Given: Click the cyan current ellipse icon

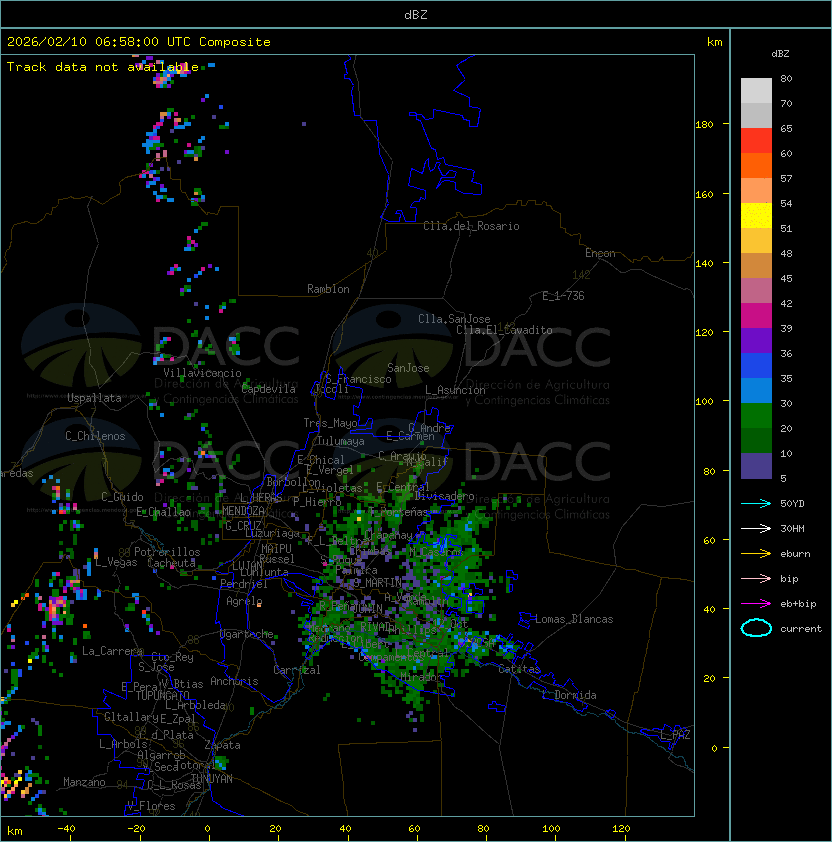Looking at the screenshot, I should (756, 628).
